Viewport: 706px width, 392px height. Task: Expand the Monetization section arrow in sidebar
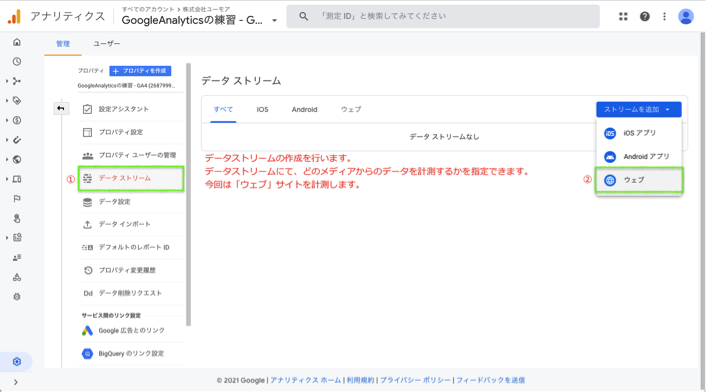point(7,120)
